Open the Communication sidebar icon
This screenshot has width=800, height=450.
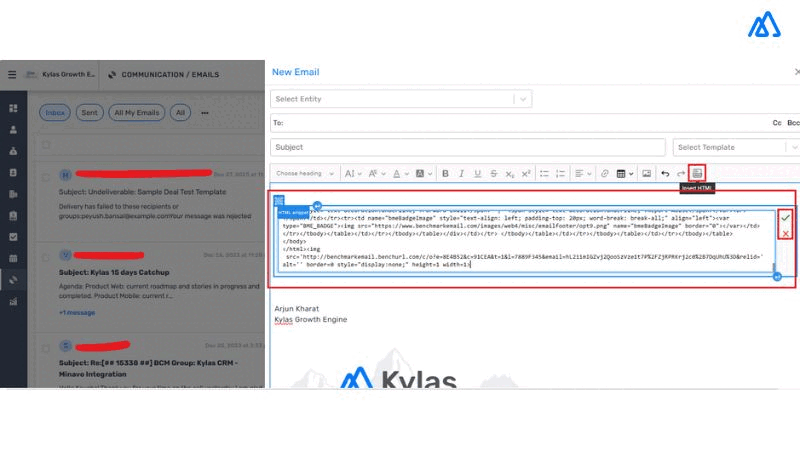[x=13, y=280]
